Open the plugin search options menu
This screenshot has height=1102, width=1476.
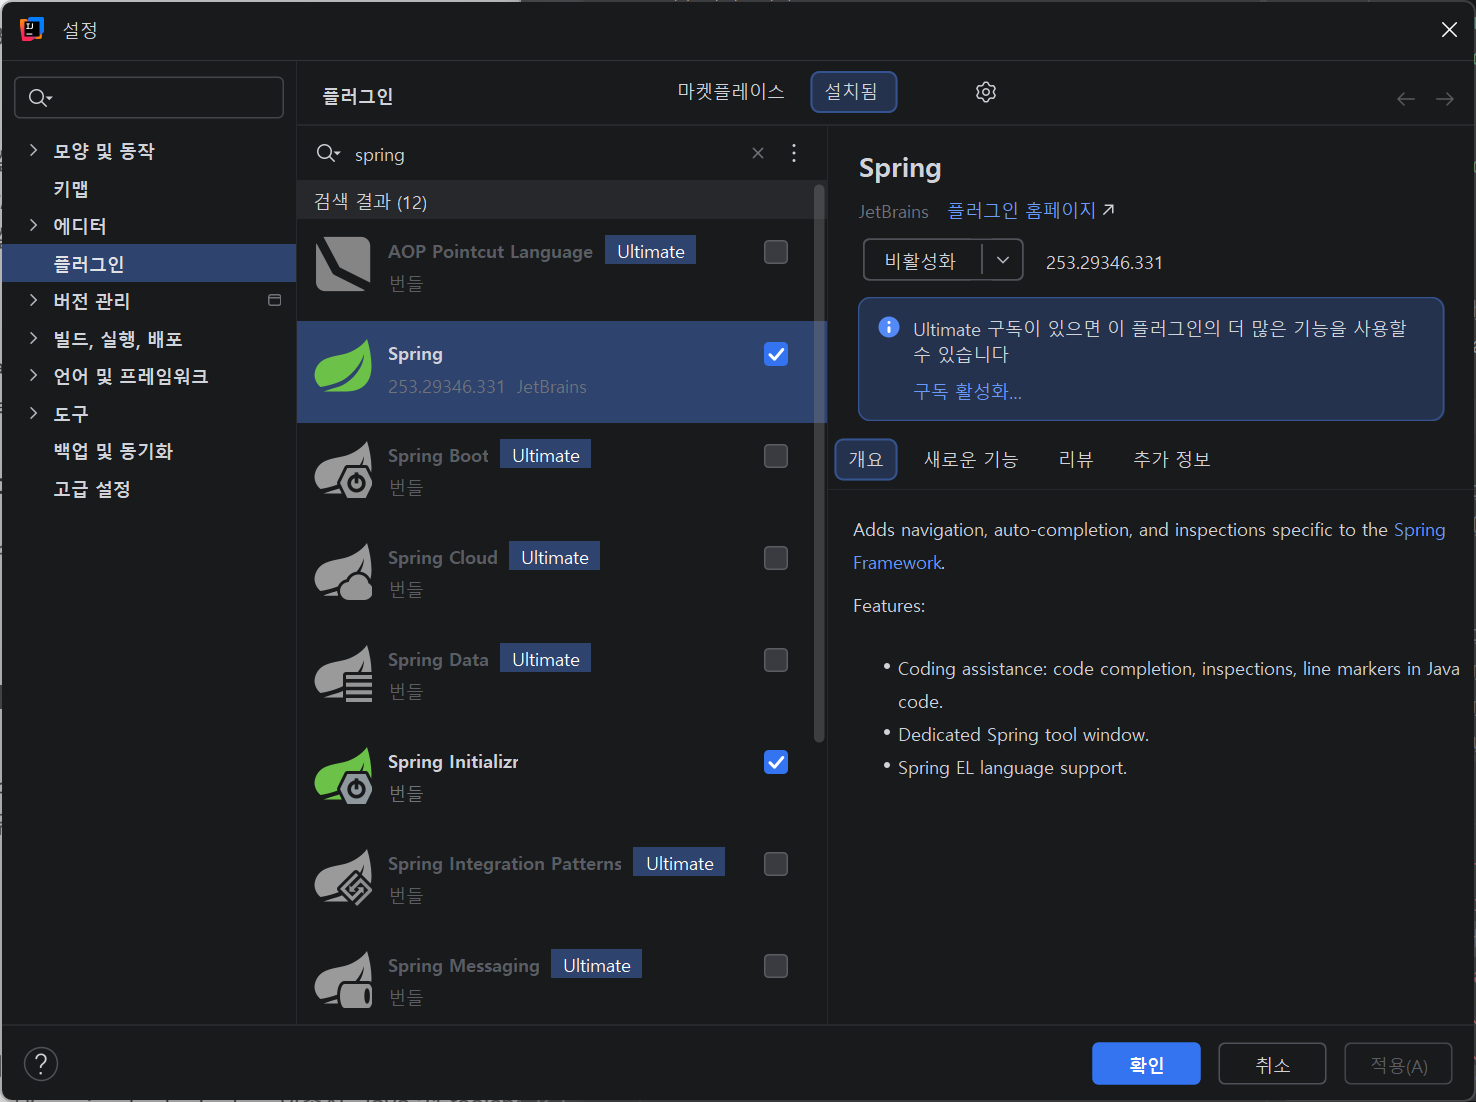(794, 153)
